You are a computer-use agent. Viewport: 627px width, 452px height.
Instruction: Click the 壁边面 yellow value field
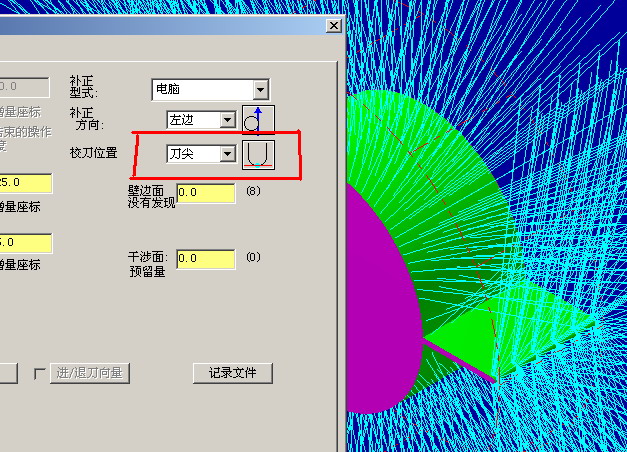tap(206, 193)
